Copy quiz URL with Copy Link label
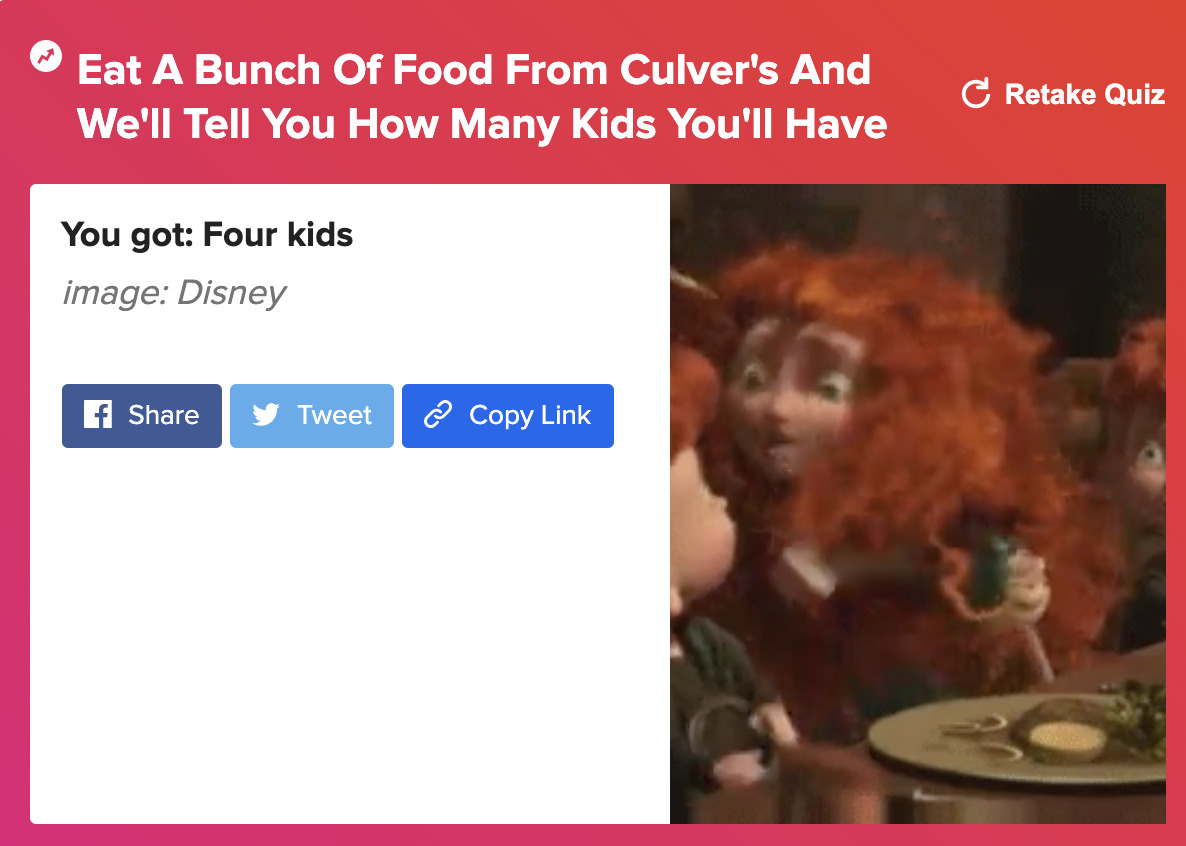Viewport: 1186px width, 846px height. (529, 415)
